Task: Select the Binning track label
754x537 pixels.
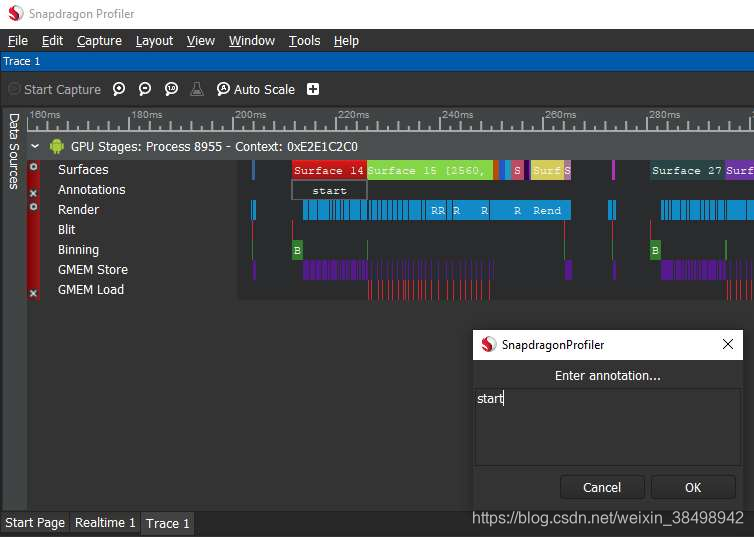Action: 78,250
